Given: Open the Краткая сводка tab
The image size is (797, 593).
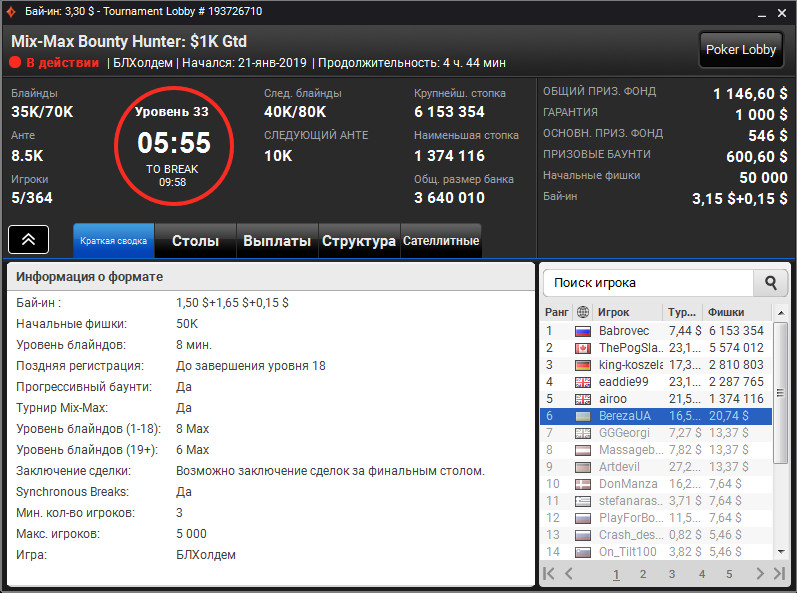Looking at the screenshot, I should click(x=114, y=241).
